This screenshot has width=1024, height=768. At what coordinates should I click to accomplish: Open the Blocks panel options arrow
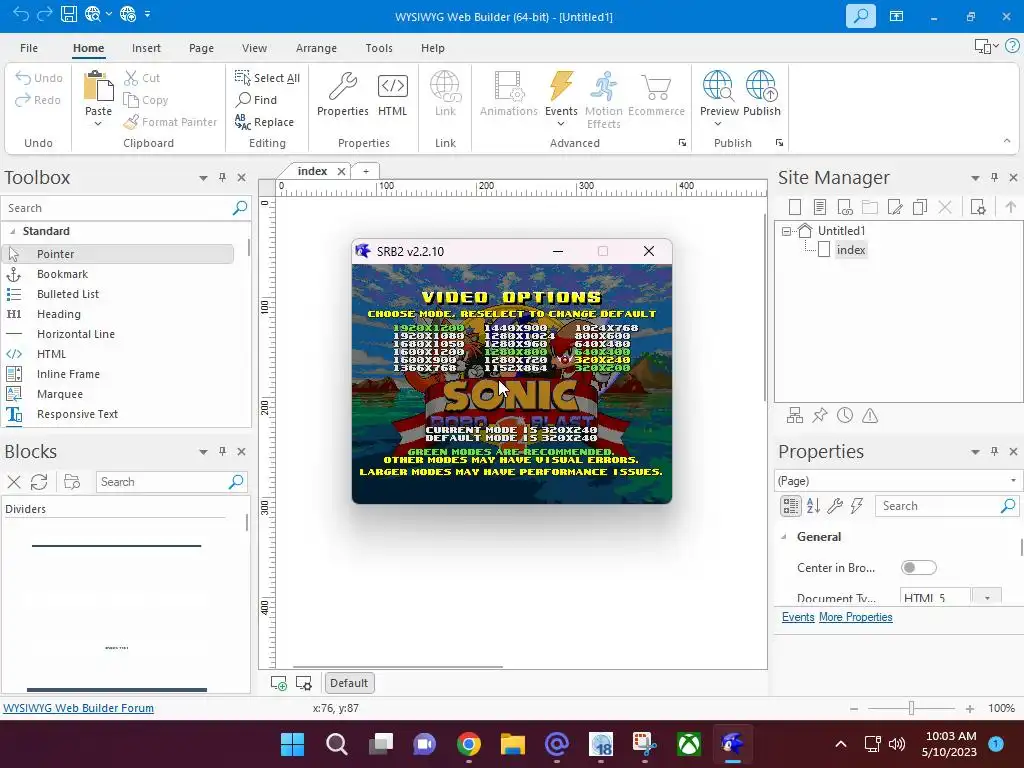click(x=203, y=452)
